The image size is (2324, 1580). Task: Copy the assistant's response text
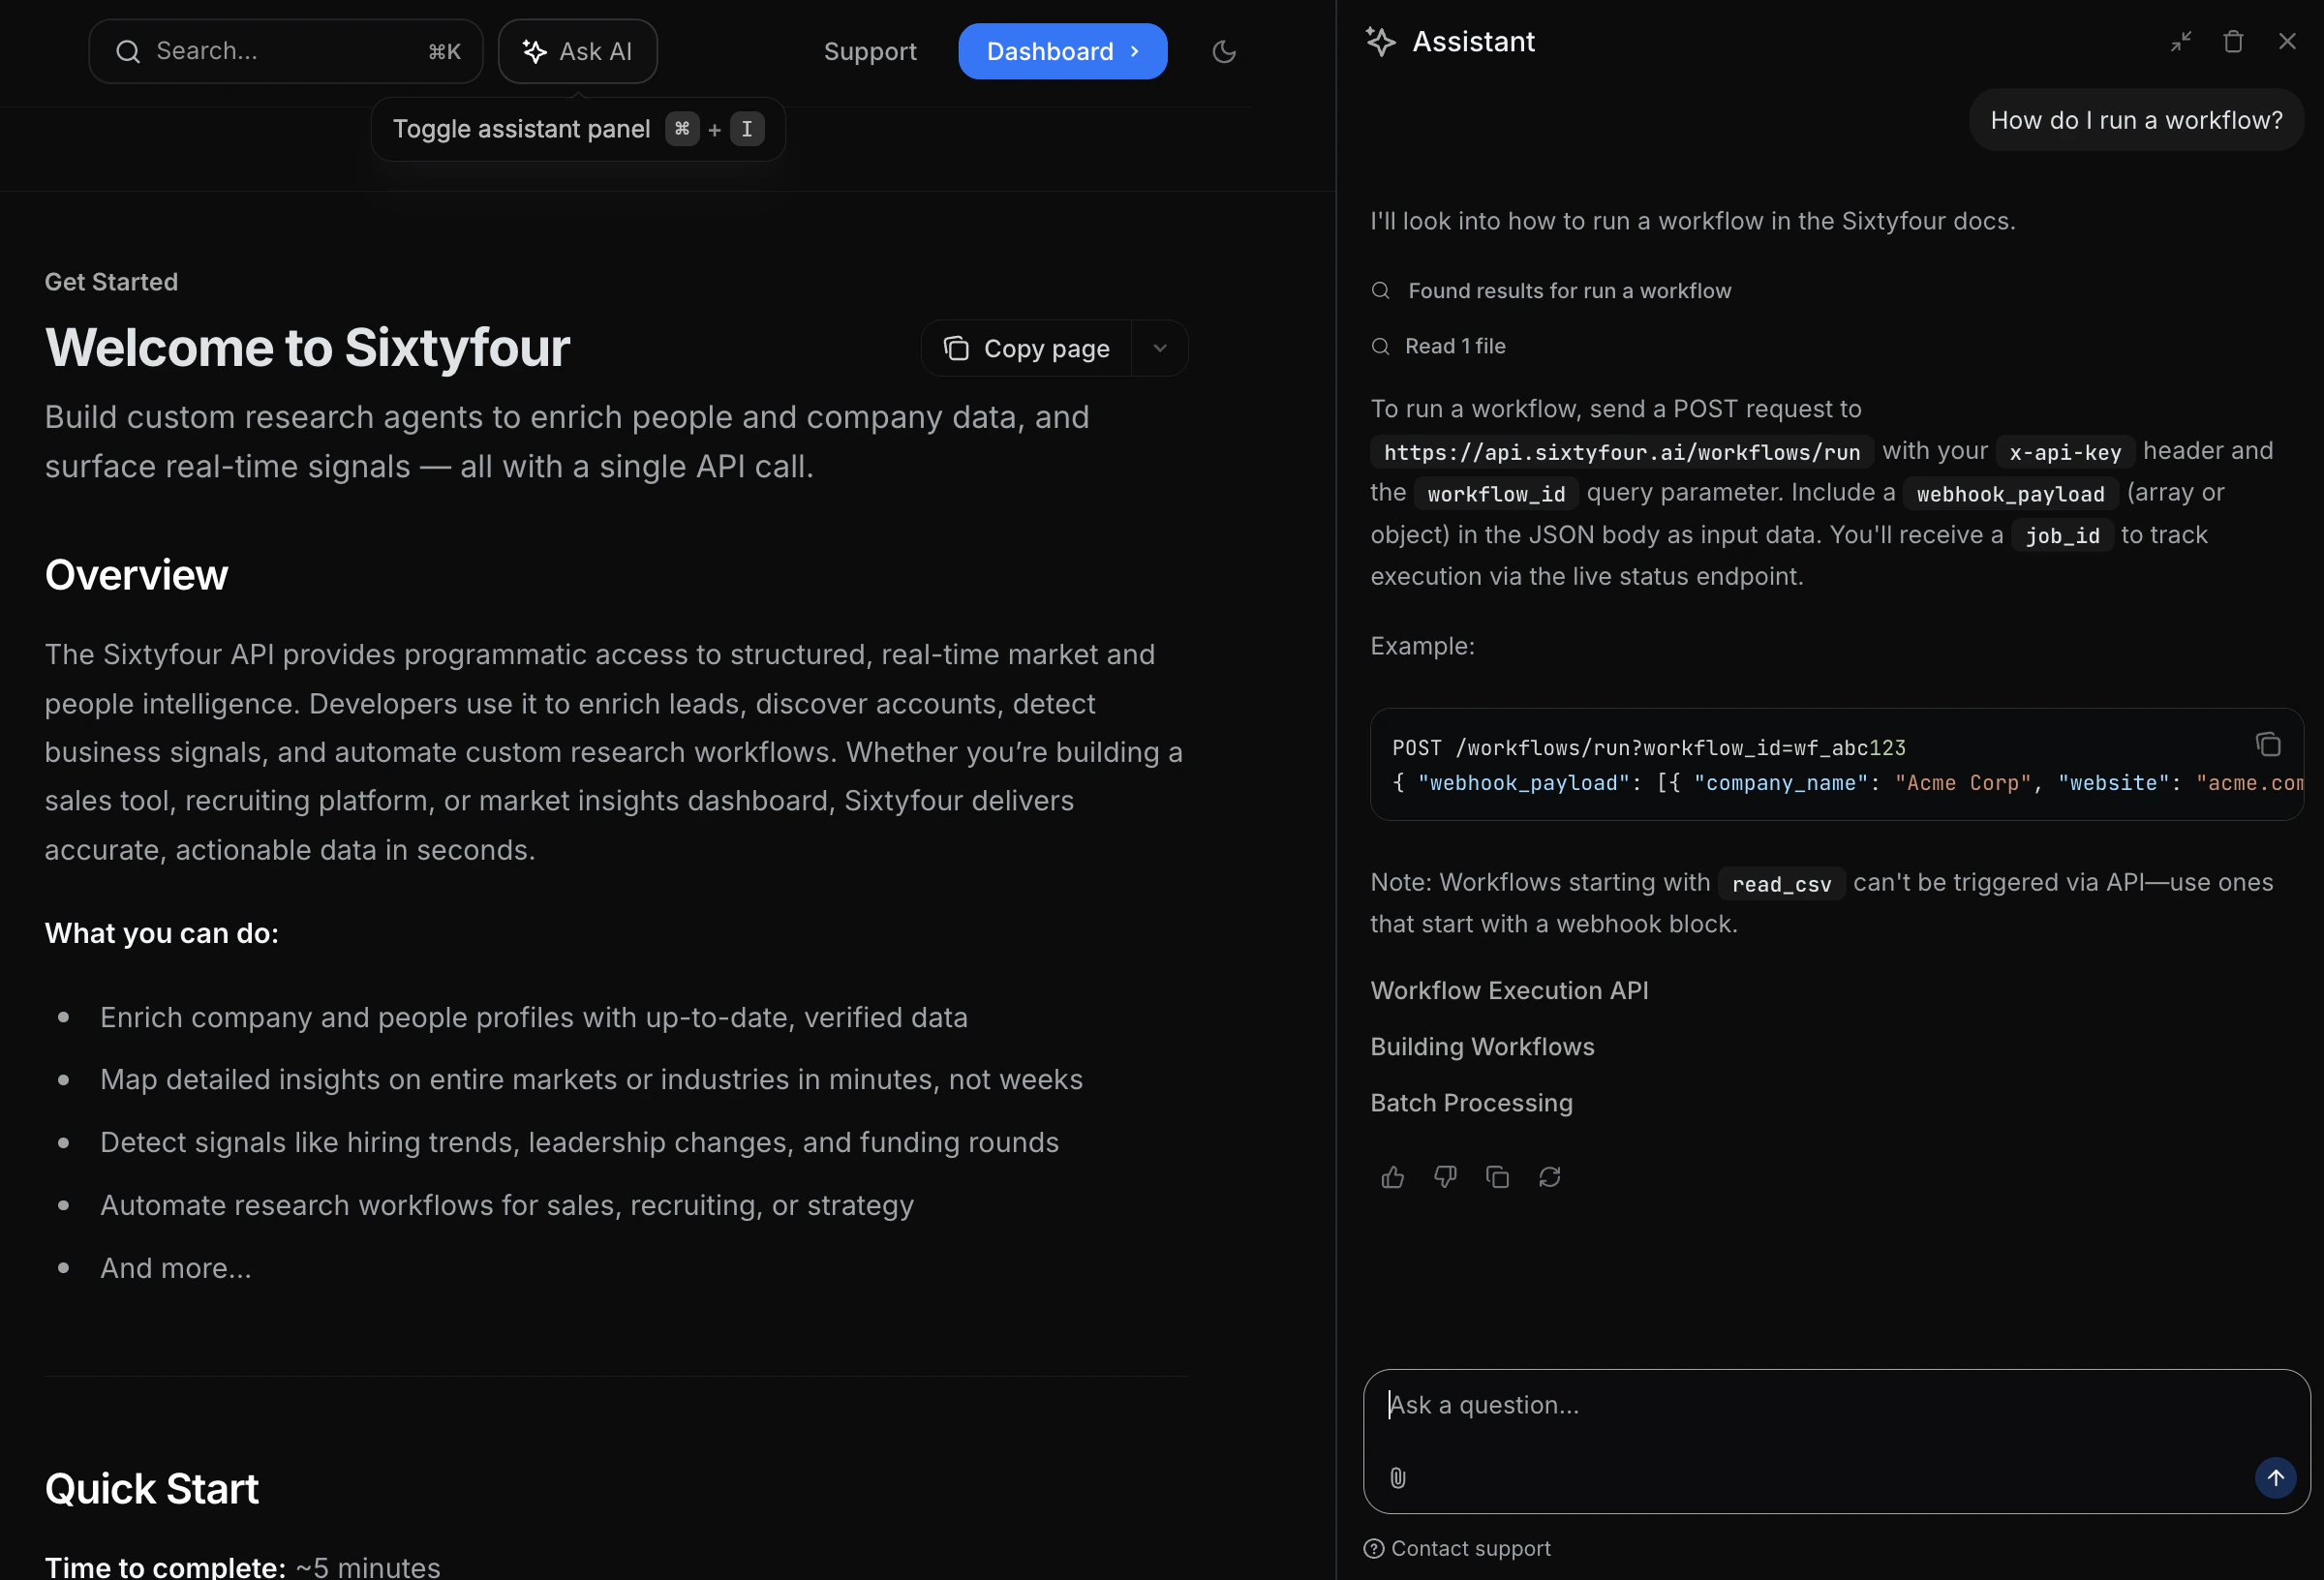click(x=1497, y=1177)
